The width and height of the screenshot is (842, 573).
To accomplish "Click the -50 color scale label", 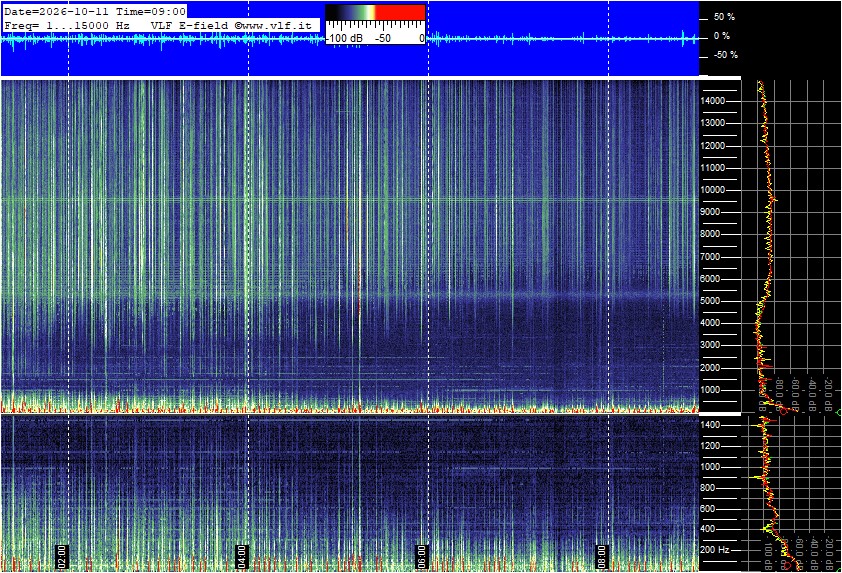I will 382,38.
